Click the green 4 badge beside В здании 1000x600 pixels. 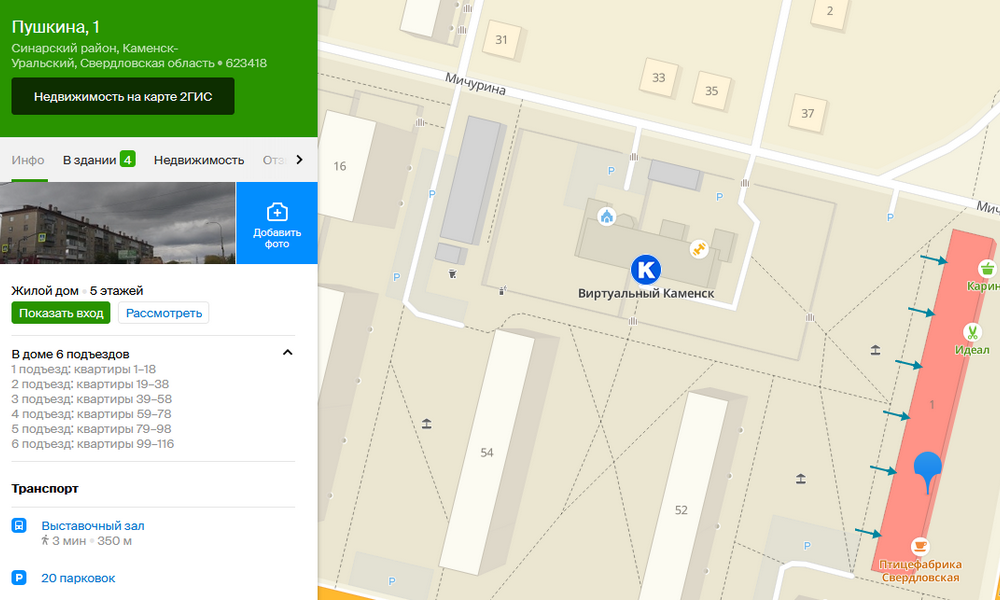click(x=128, y=159)
